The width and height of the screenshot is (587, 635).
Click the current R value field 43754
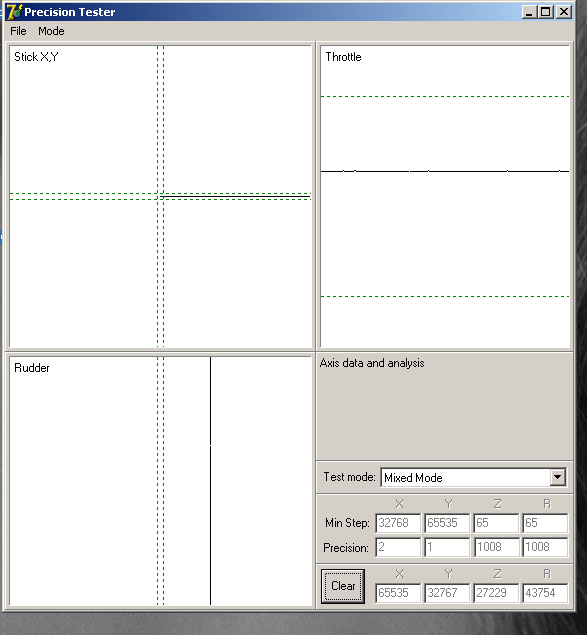coord(545,593)
